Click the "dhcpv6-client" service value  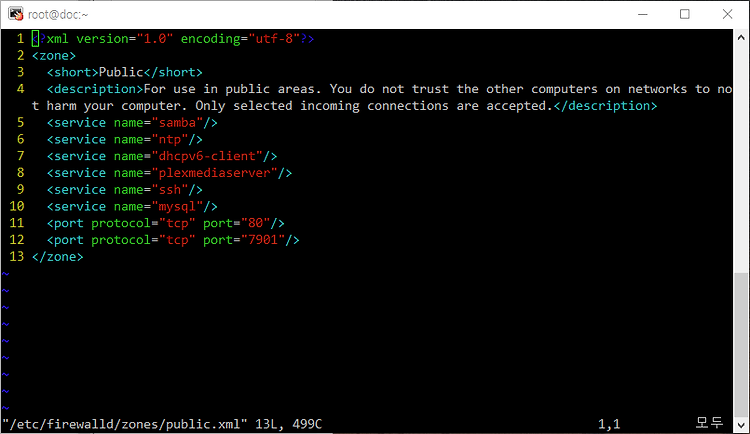(207, 156)
